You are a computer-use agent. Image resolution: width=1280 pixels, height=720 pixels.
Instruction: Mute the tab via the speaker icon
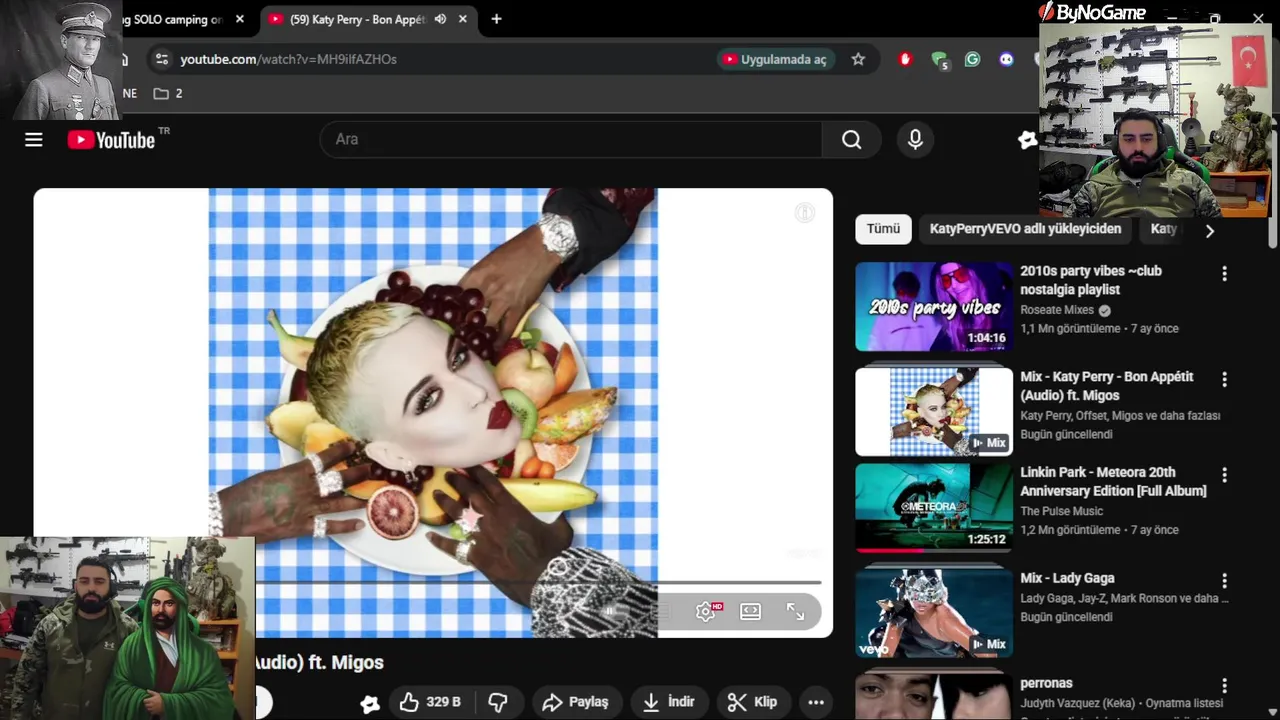pos(440,19)
